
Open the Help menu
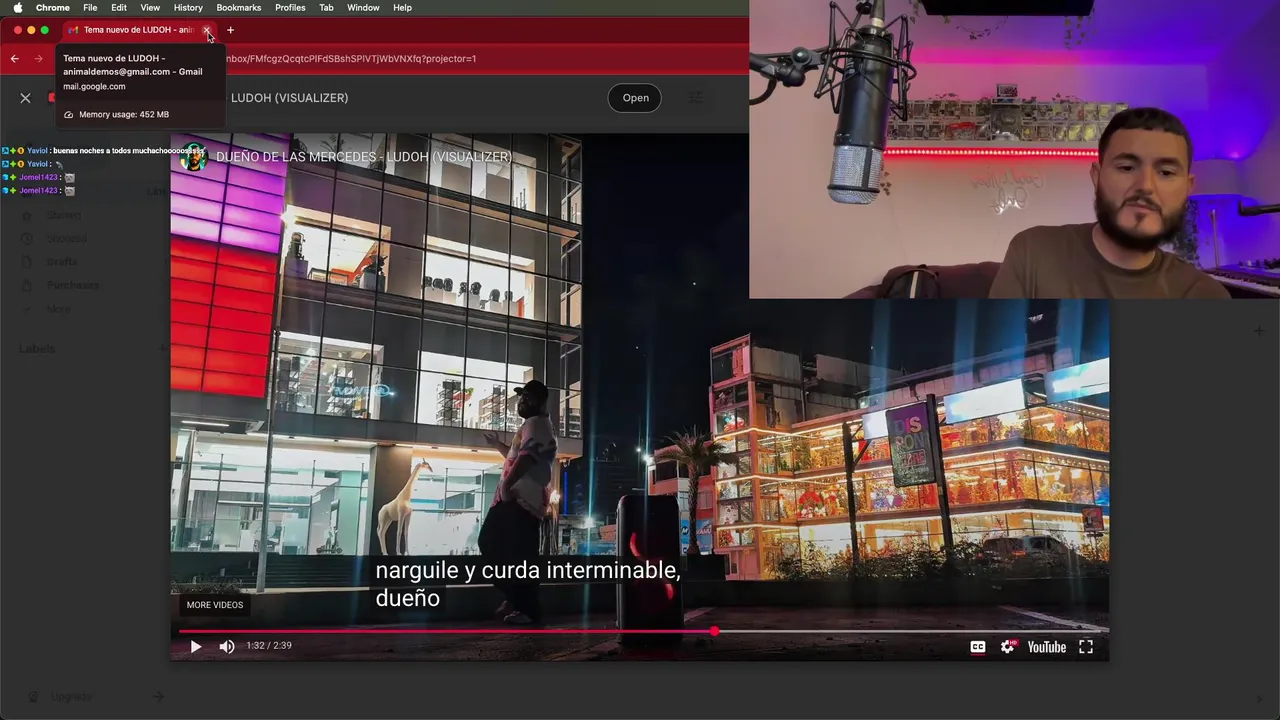[x=402, y=8]
